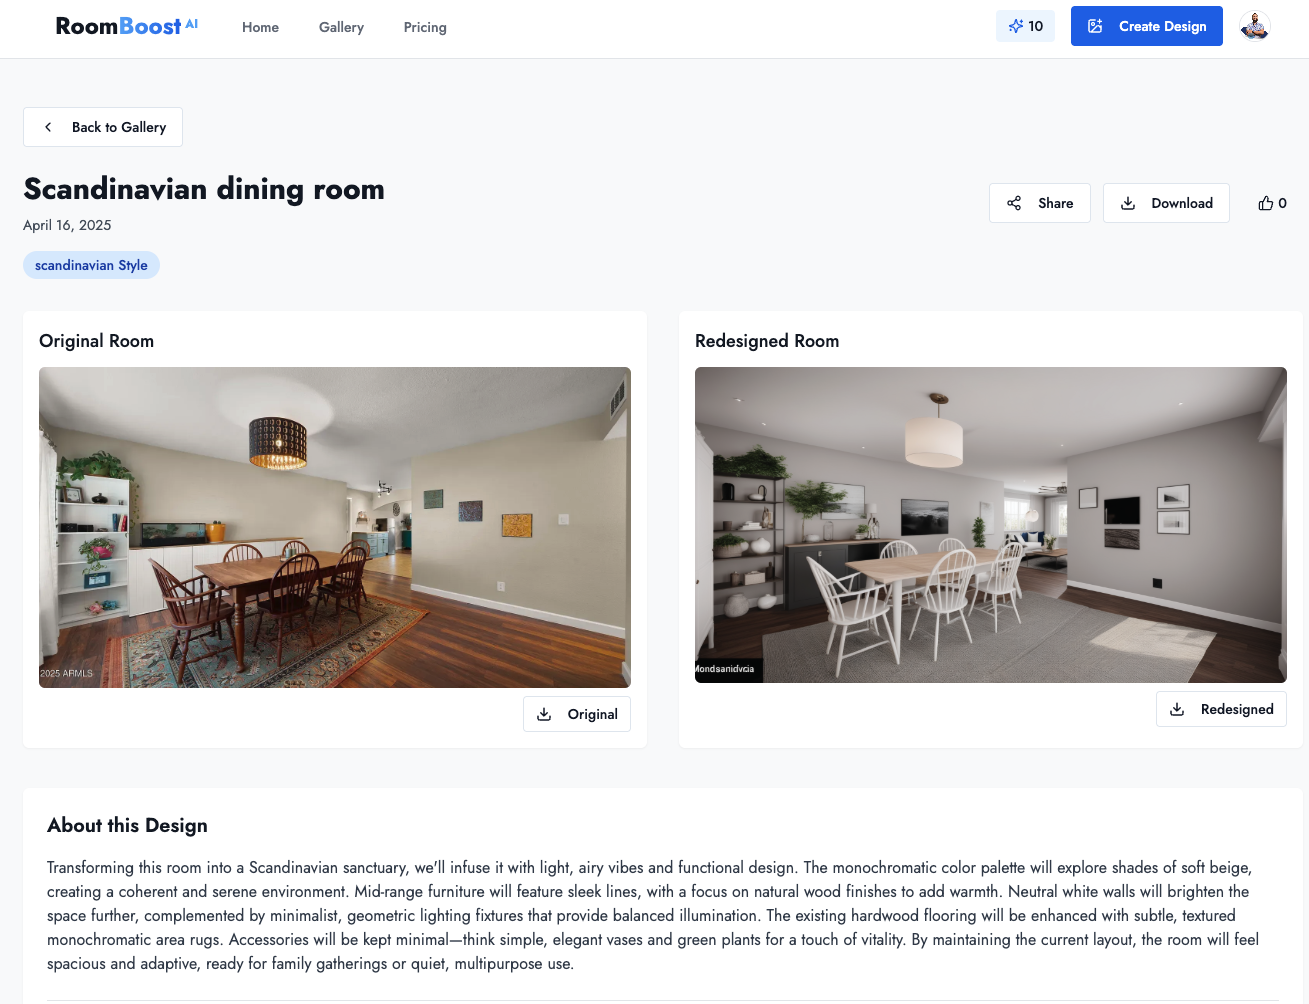Viewport: 1309px width, 1004px height.
Task: Click the share network icon
Action: pyautogui.click(x=1014, y=203)
